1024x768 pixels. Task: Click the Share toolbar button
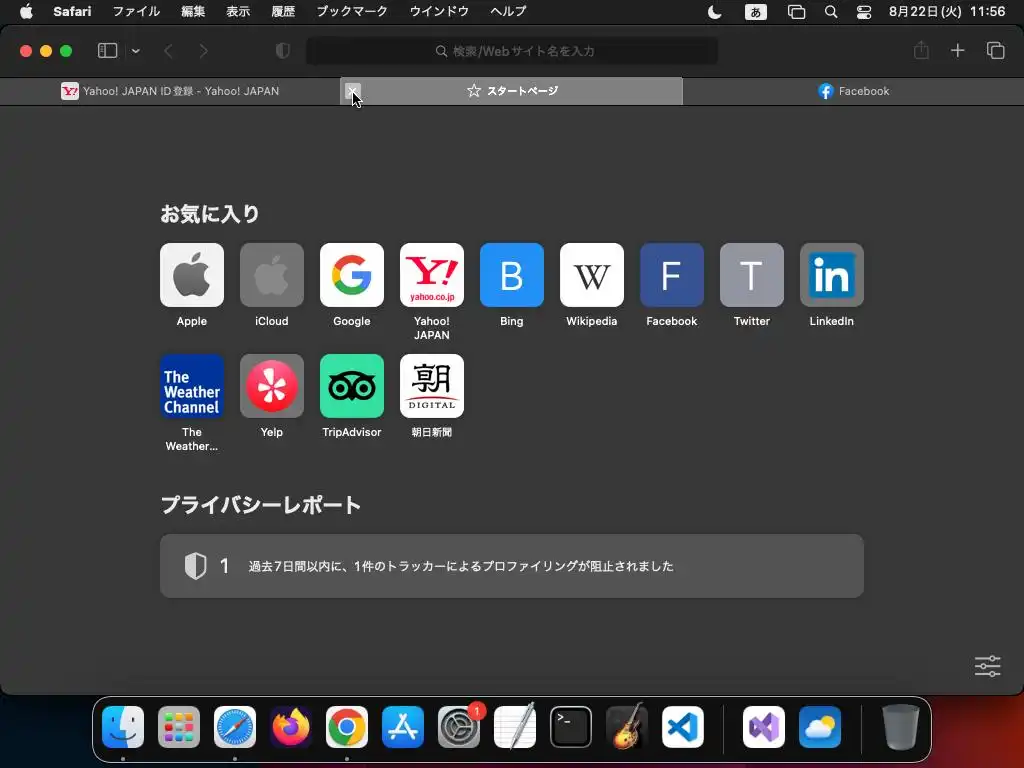pos(921,50)
